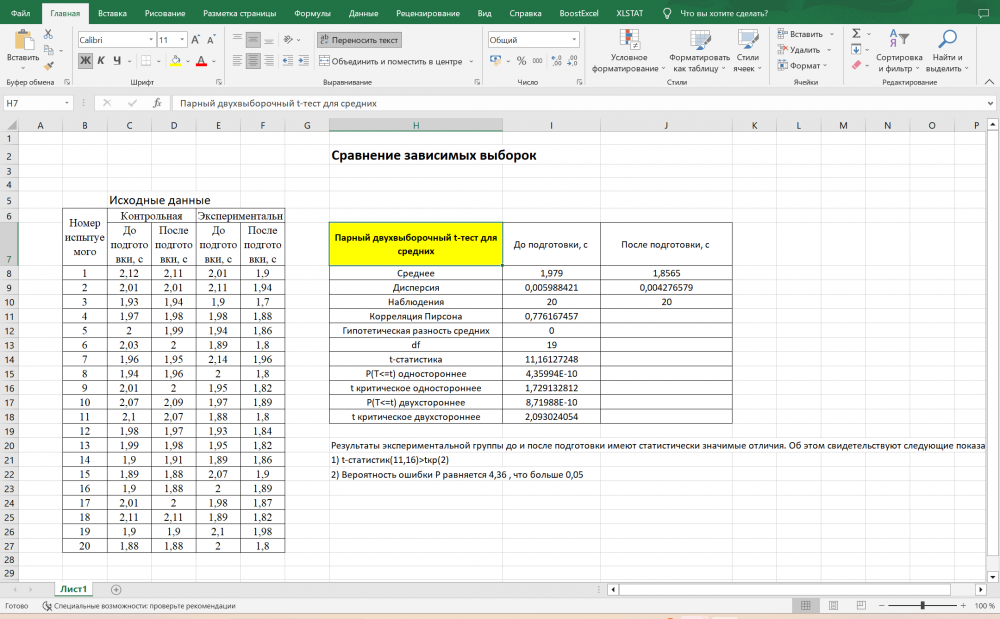Open Условное форматирование icon menu
Viewport: 1000px width, 619px height.
point(629,40)
